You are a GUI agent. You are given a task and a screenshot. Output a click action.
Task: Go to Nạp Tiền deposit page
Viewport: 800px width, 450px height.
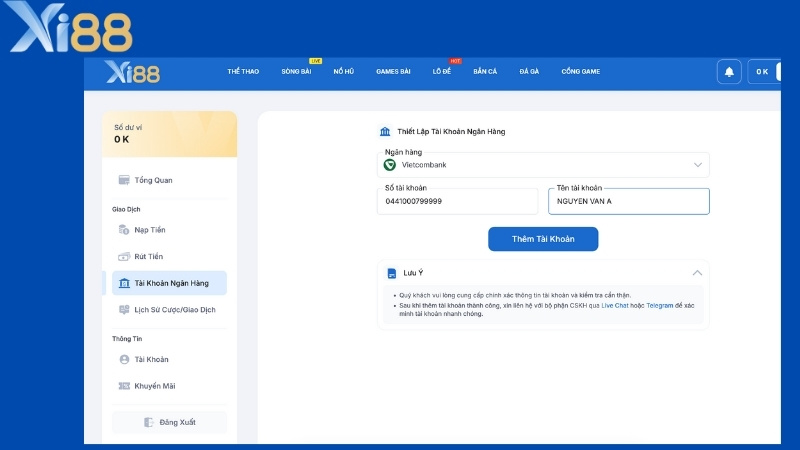169,230
